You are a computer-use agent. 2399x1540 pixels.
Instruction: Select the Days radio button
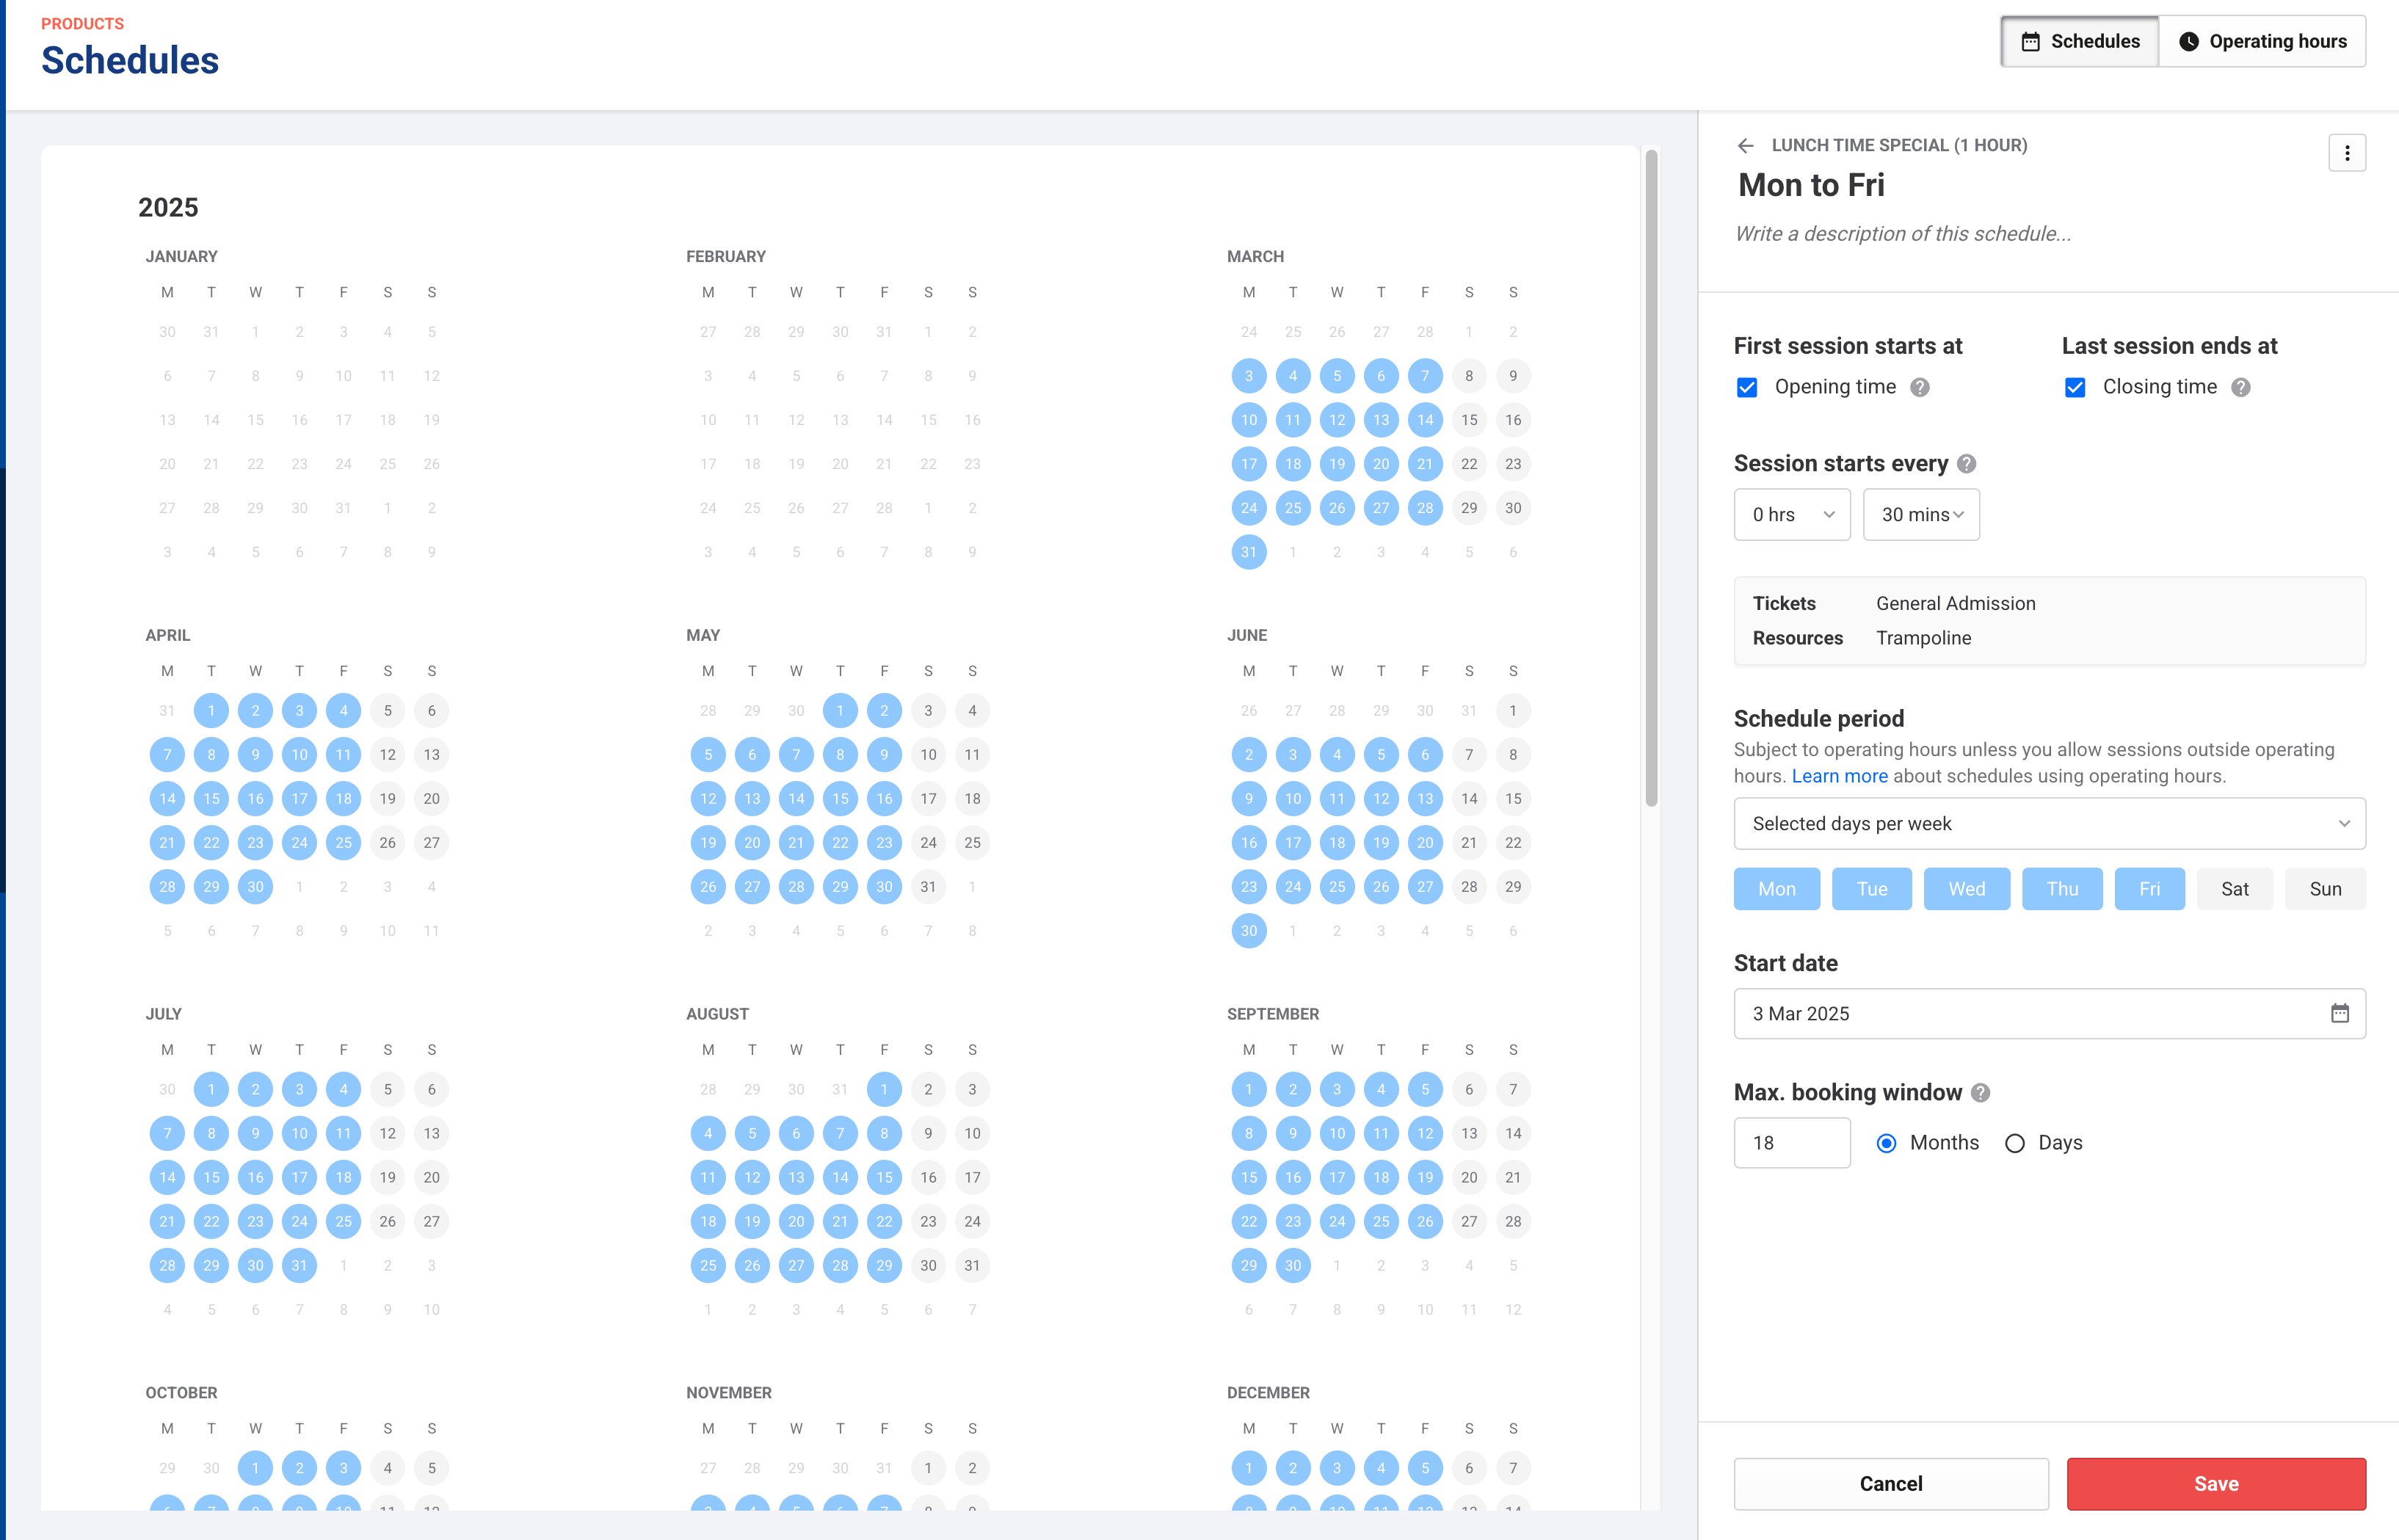(2014, 1143)
